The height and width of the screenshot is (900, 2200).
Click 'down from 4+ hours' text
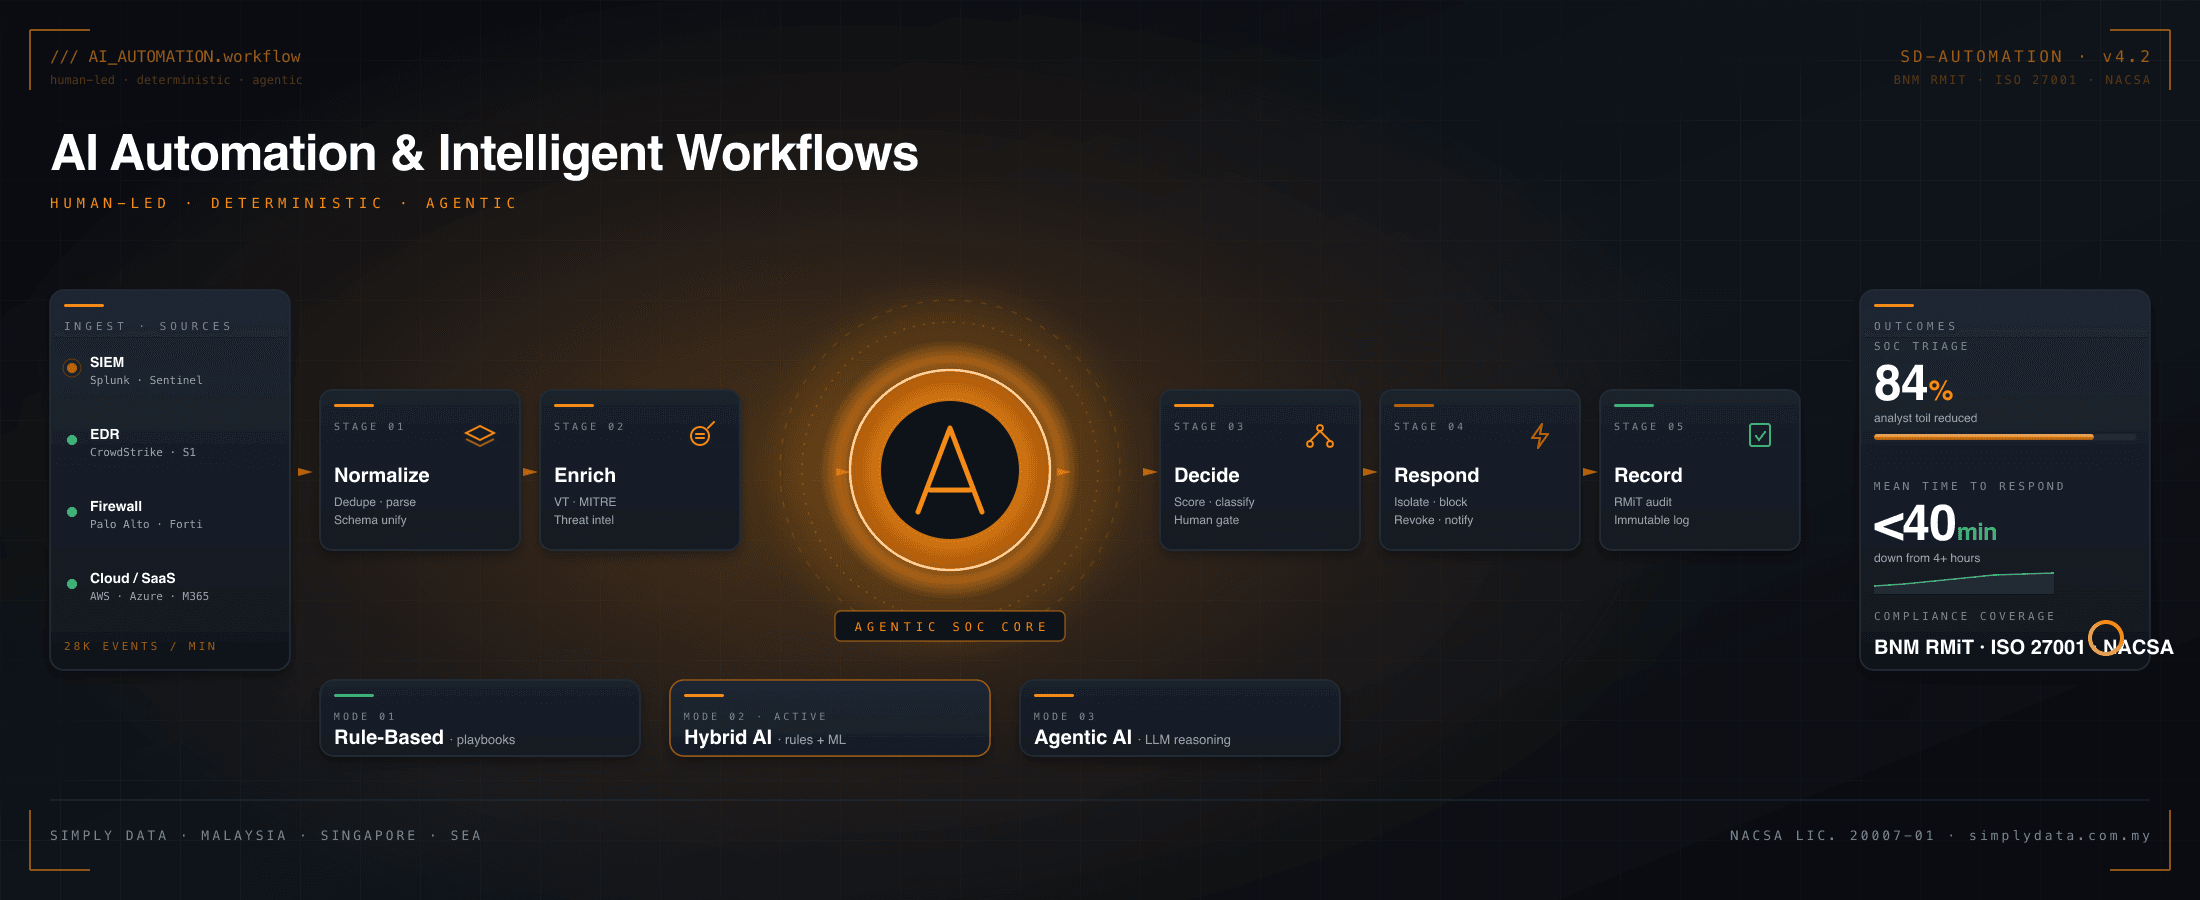(1927, 558)
